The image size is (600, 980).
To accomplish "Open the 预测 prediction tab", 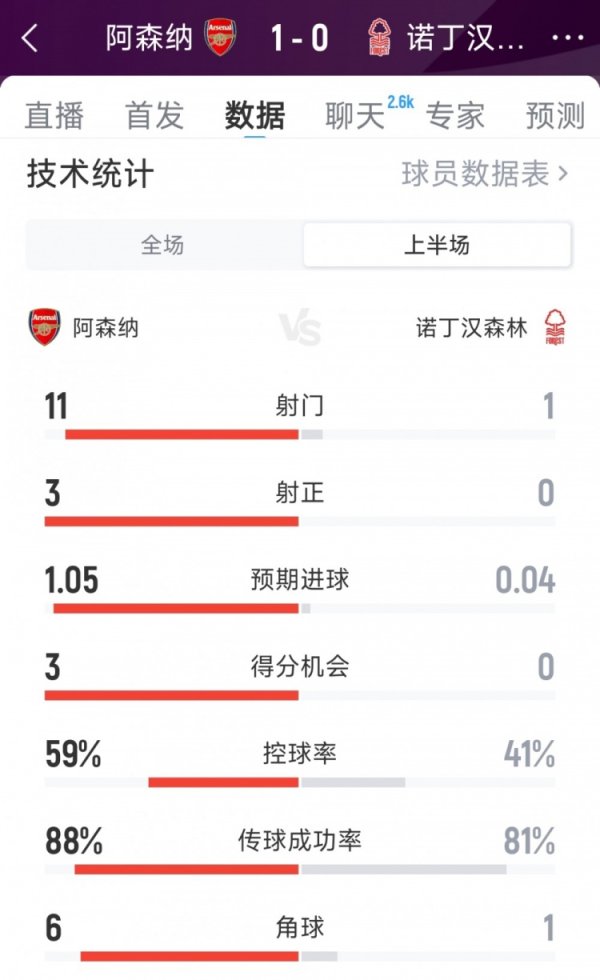I will pyautogui.click(x=555, y=116).
